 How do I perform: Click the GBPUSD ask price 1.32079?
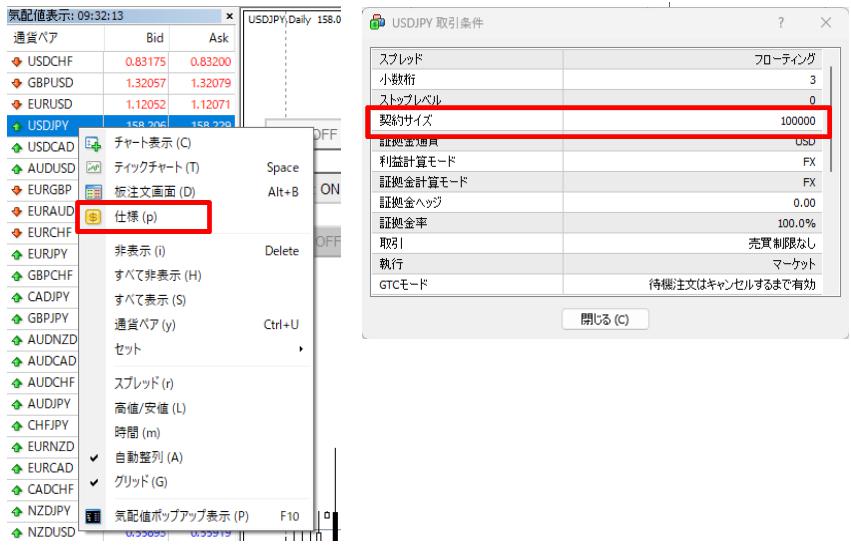(211, 83)
